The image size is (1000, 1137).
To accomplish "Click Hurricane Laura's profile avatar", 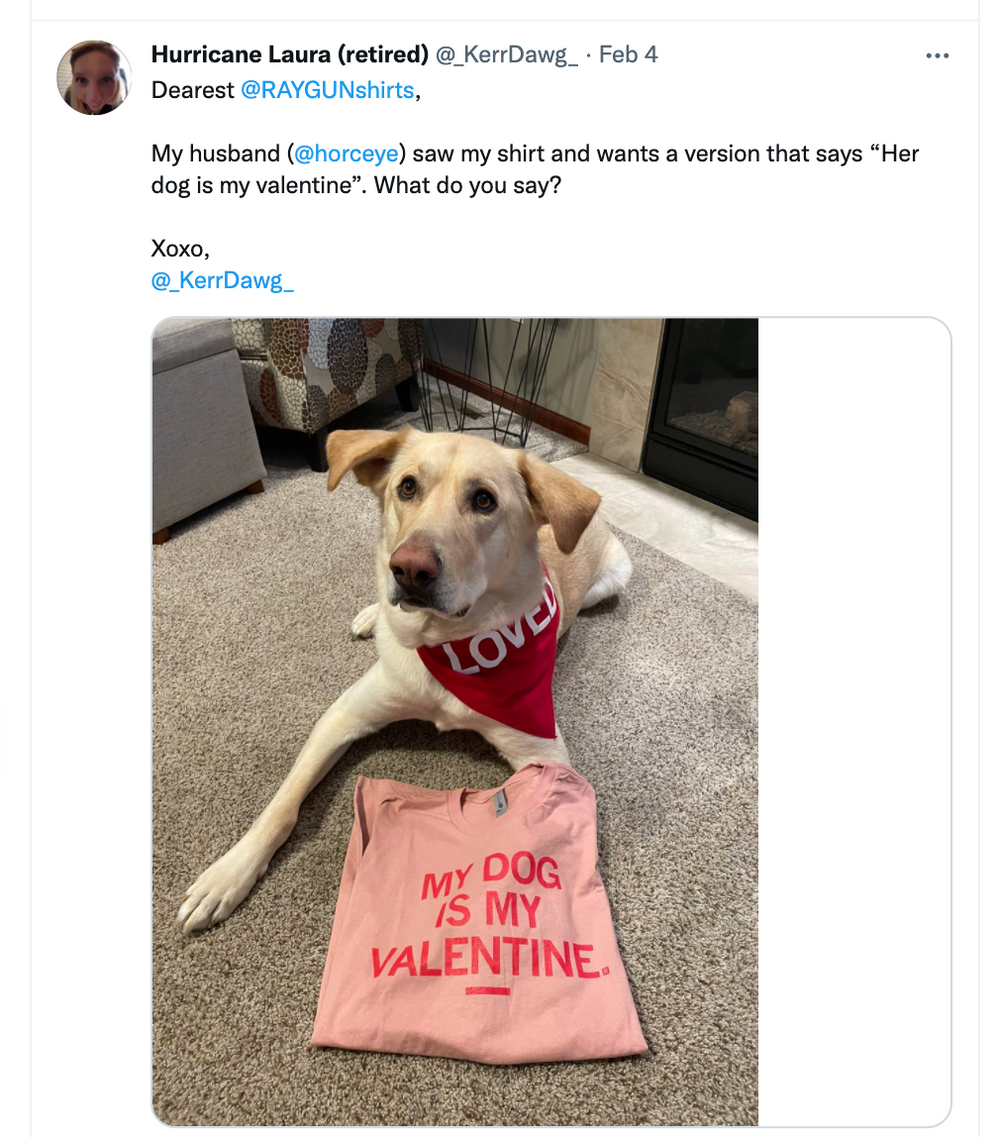I will click(x=94, y=78).
